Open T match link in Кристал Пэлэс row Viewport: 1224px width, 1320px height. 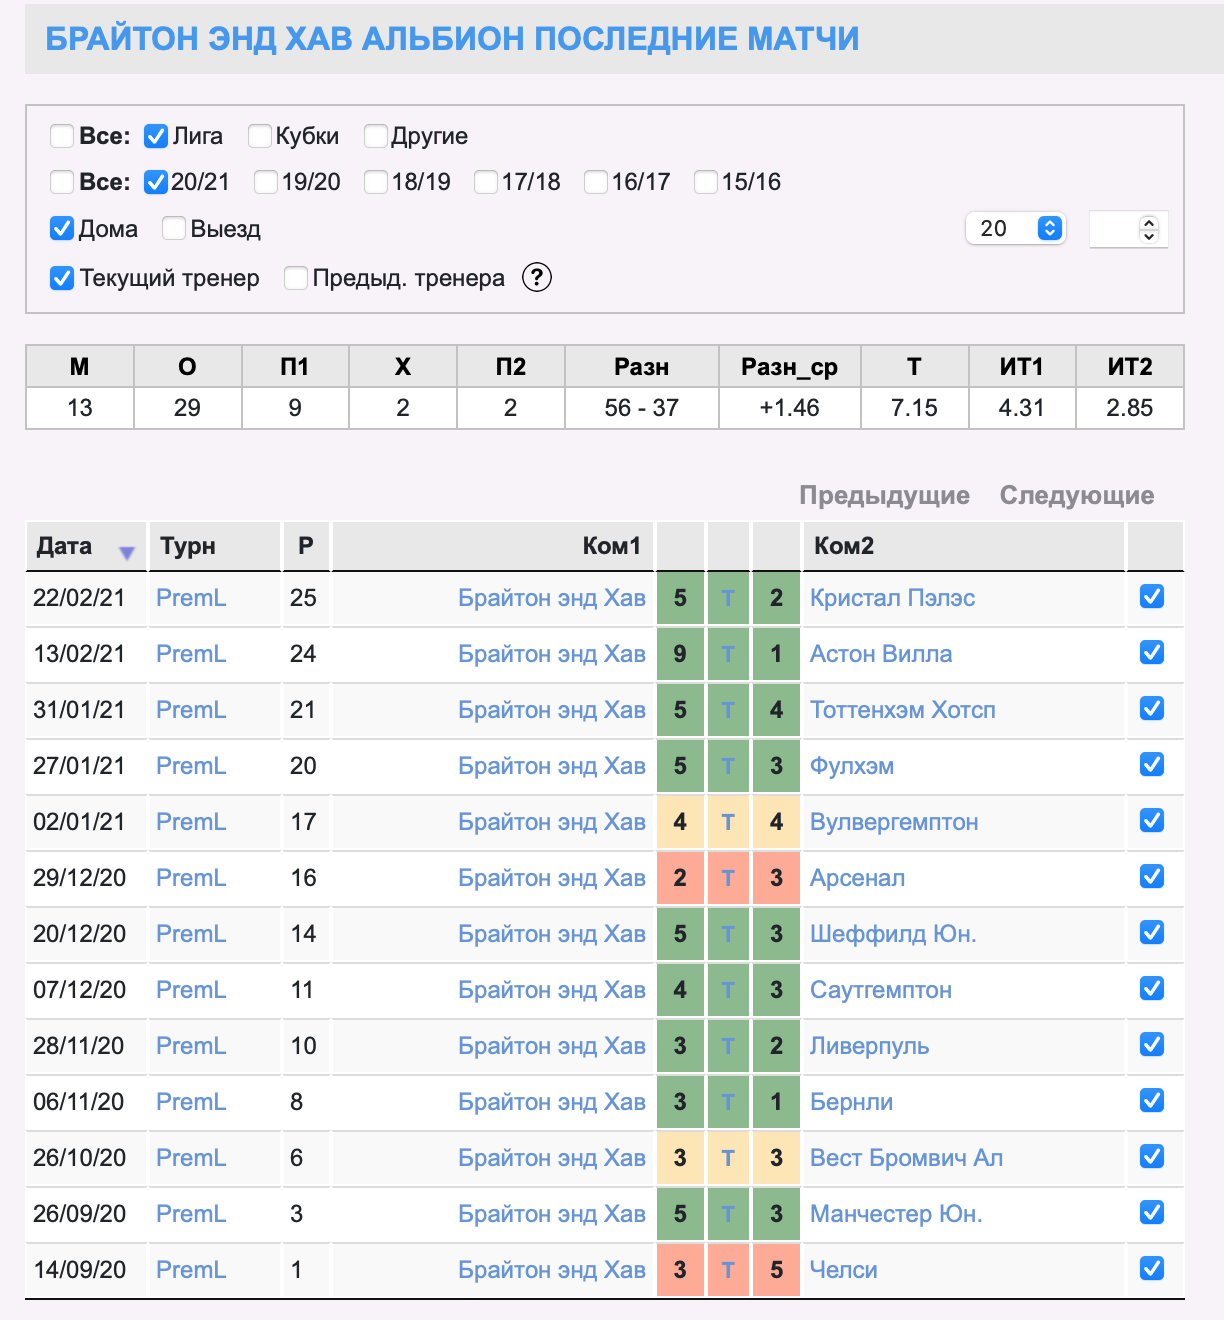point(728,598)
